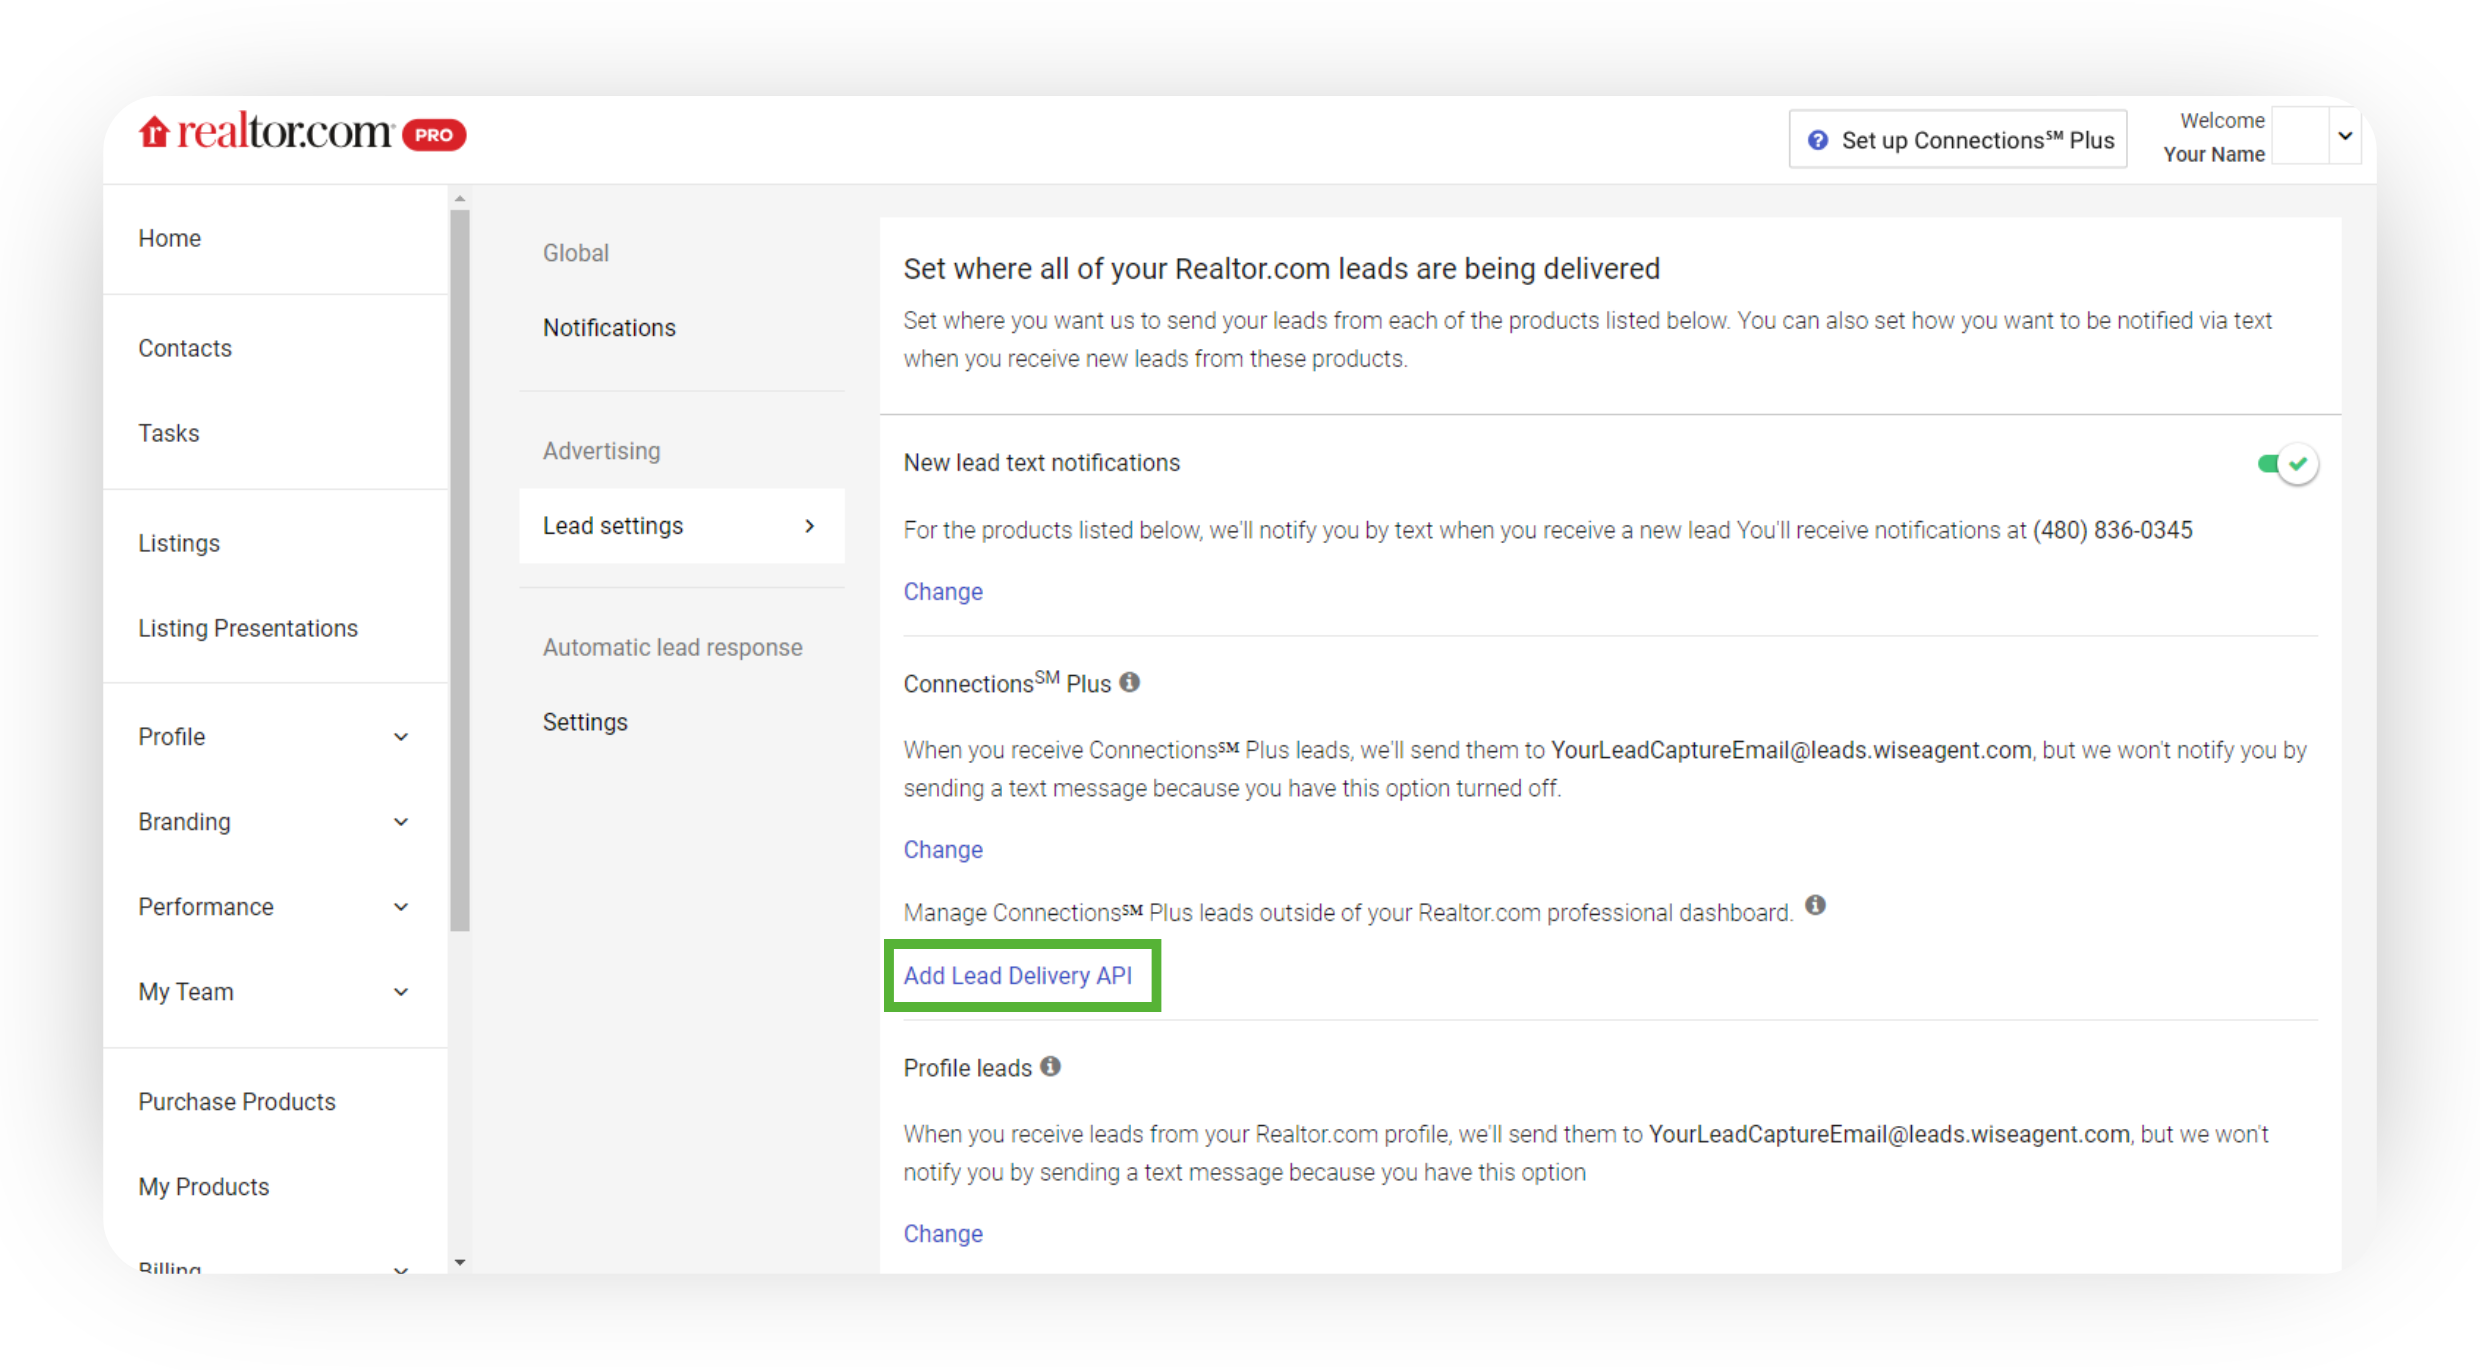Click the Connections Plus info icon
The image size is (2480, 1370).
tap(1130, 682)
